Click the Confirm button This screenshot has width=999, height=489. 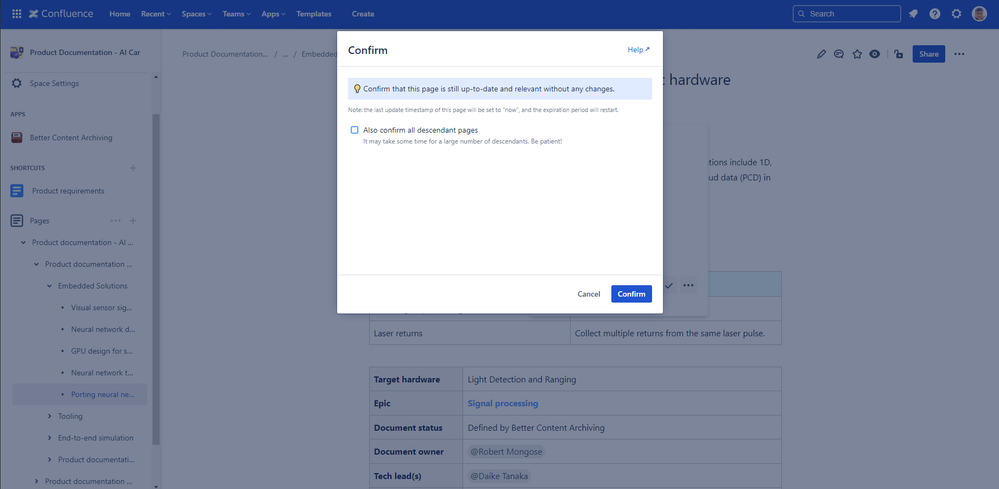[631, 294]
